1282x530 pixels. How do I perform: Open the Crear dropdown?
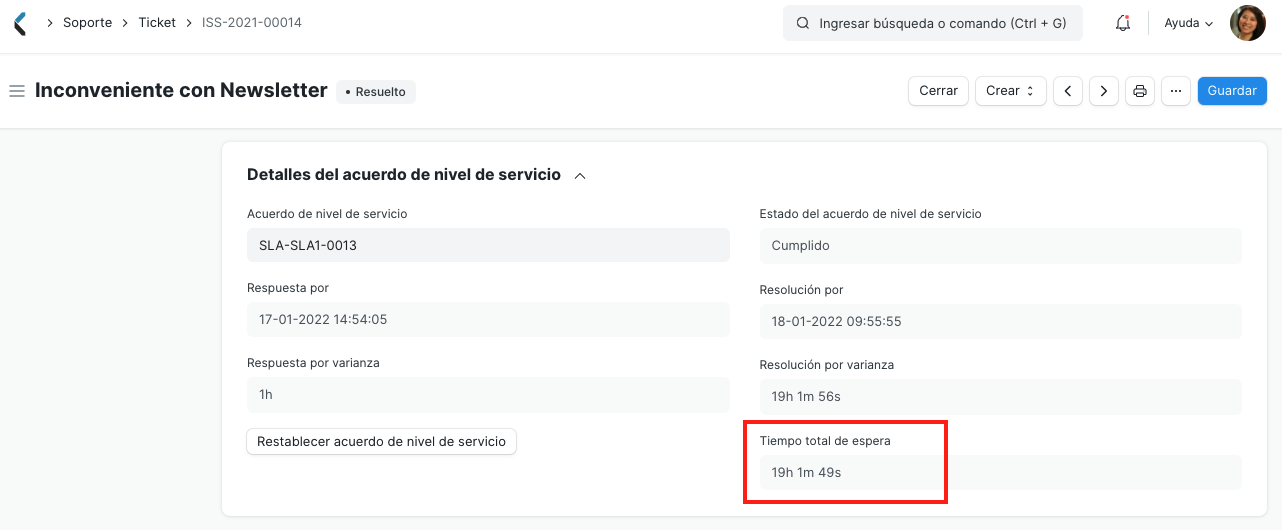click(x=1010, y=91)
